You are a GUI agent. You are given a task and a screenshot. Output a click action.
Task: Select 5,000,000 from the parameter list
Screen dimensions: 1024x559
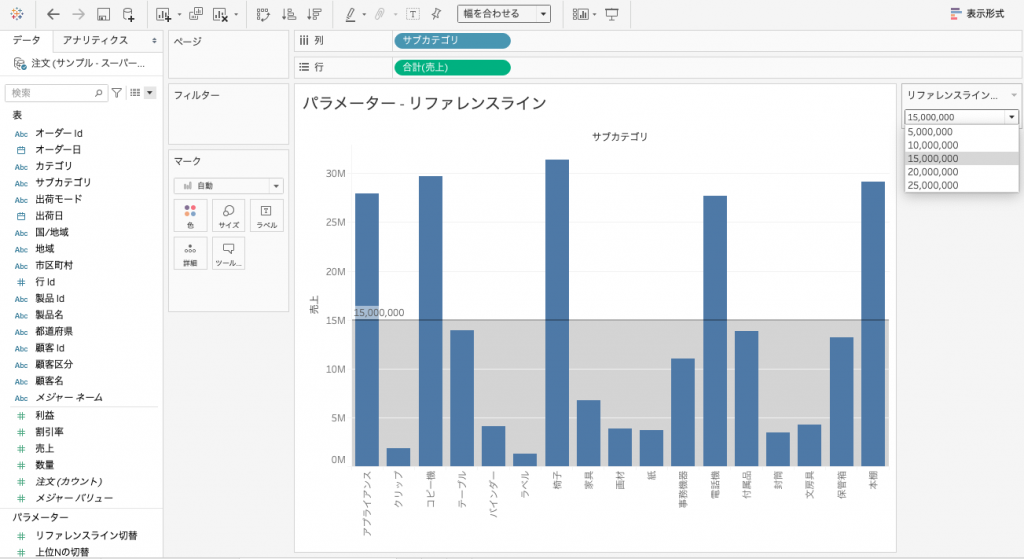961,132
